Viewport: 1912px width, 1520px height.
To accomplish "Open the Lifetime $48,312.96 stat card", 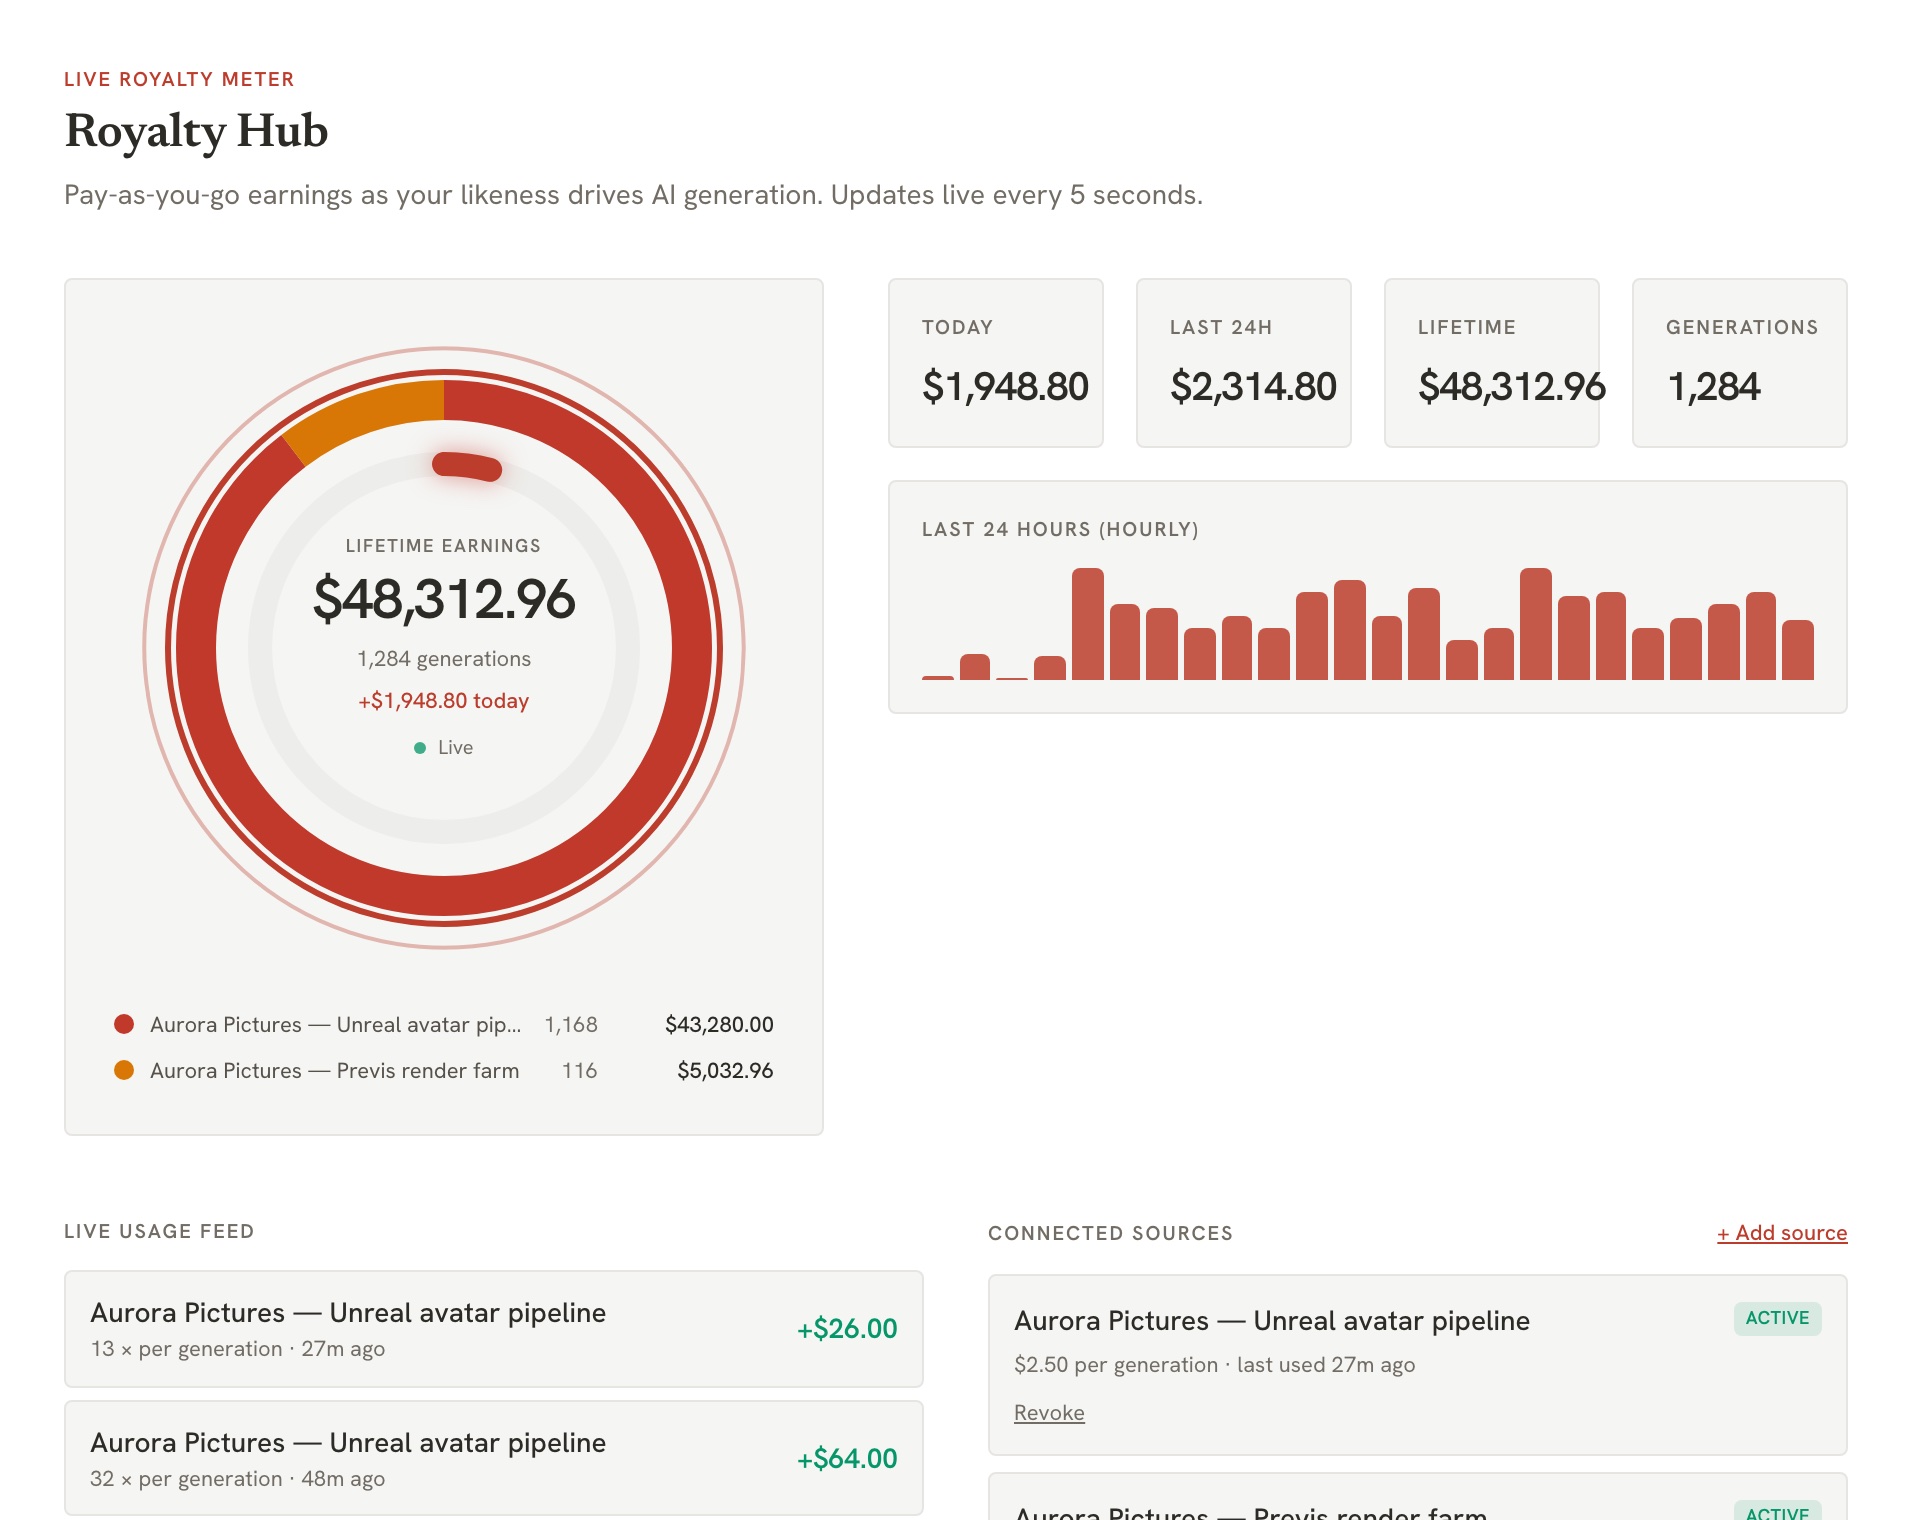I will (x=1492, y=363).
